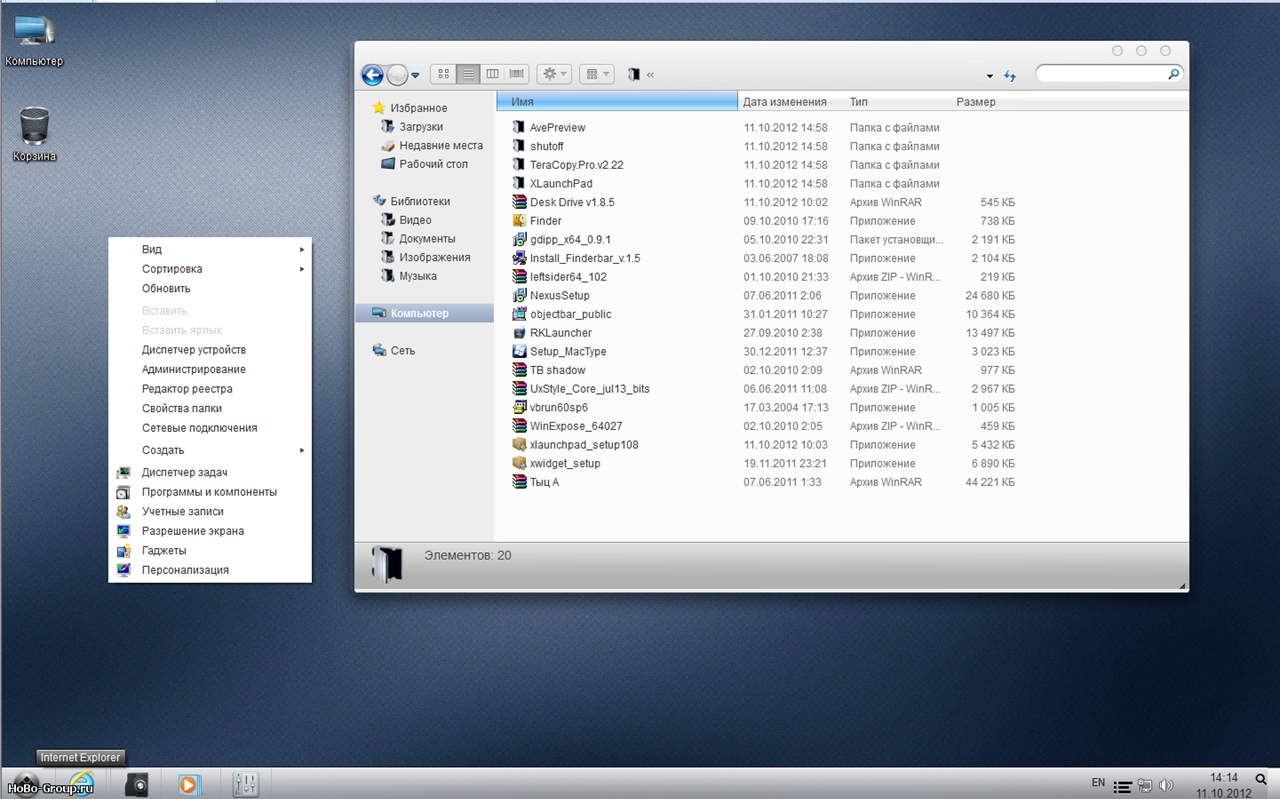Screen dimensions: 1280x799
Task: Switch to list view mode
Action: [x=468, y=75]
